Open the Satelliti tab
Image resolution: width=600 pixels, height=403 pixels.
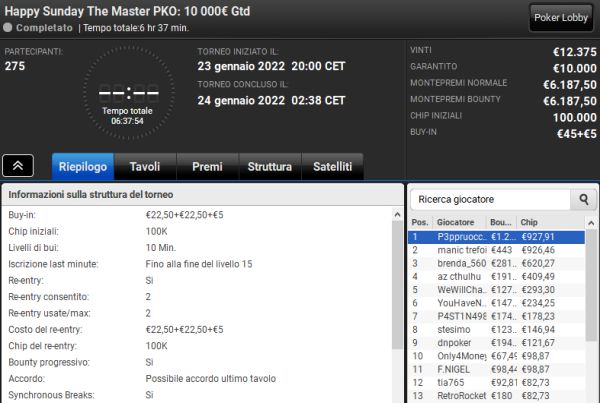click(333, 166)
